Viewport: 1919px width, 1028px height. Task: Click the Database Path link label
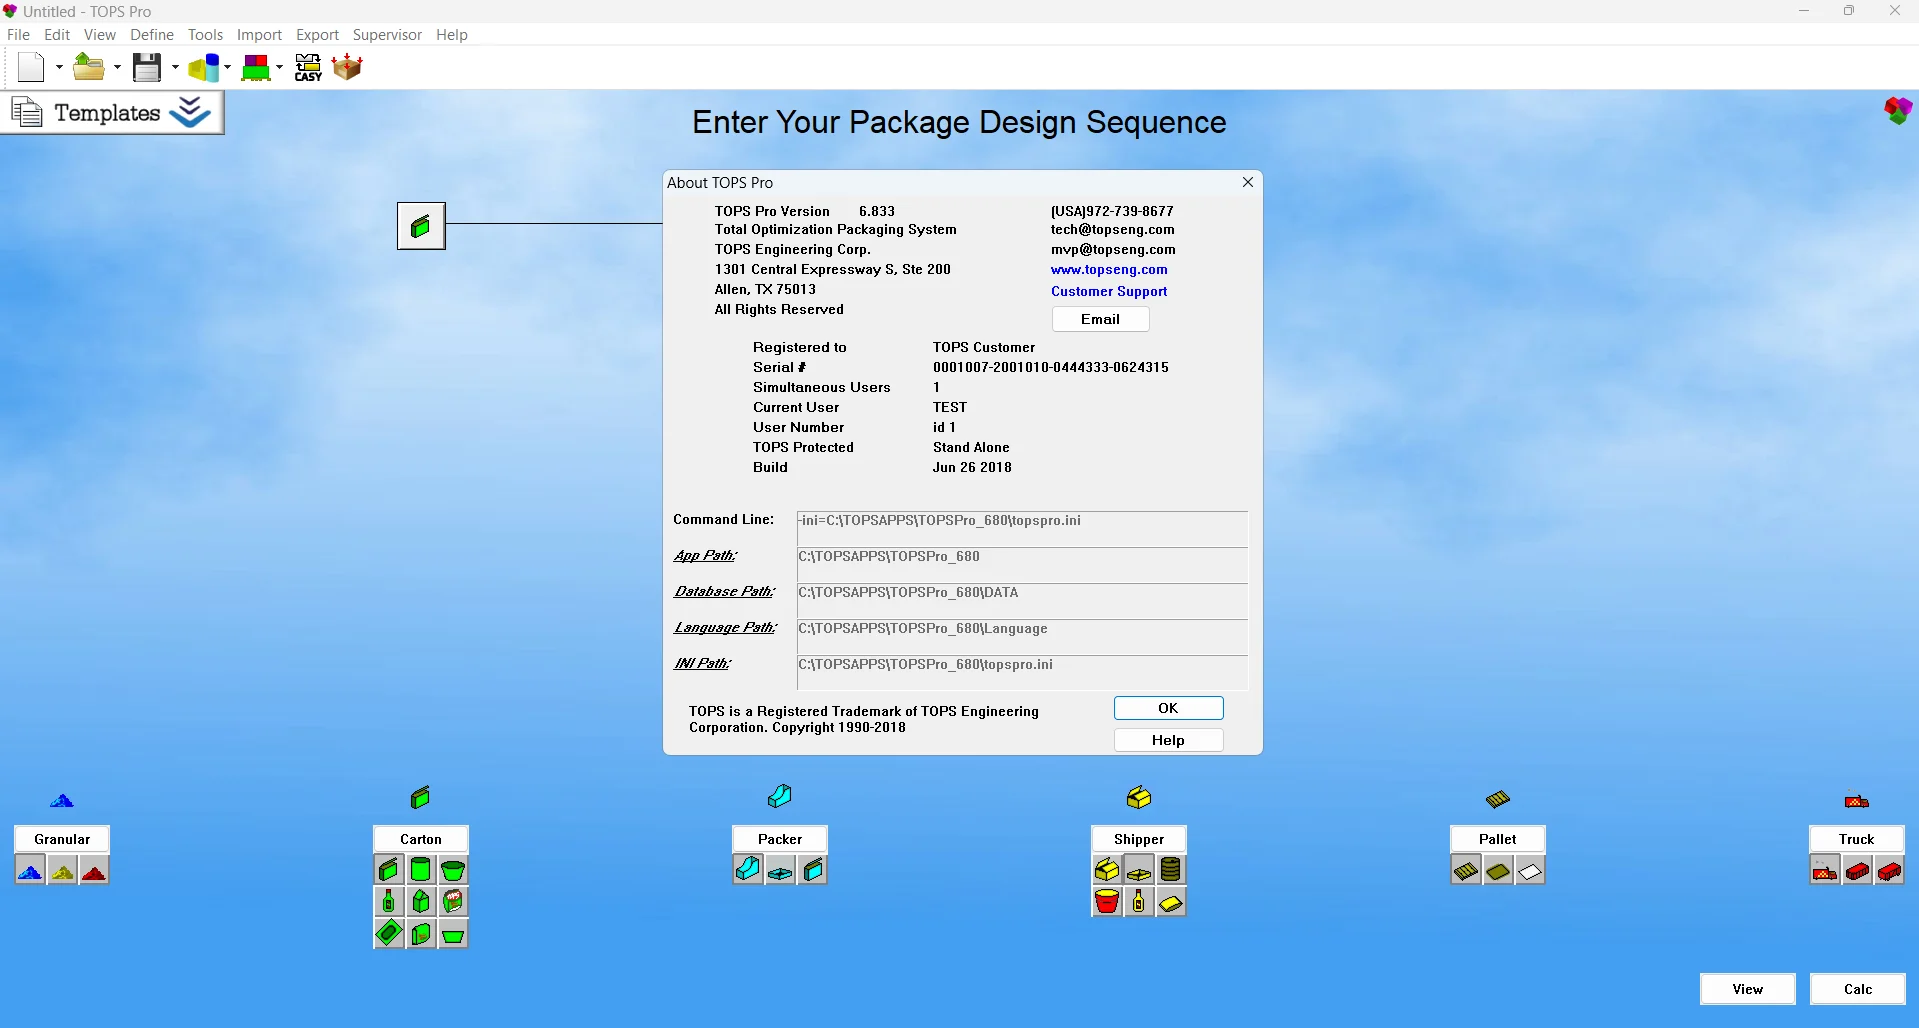point(724,591)
